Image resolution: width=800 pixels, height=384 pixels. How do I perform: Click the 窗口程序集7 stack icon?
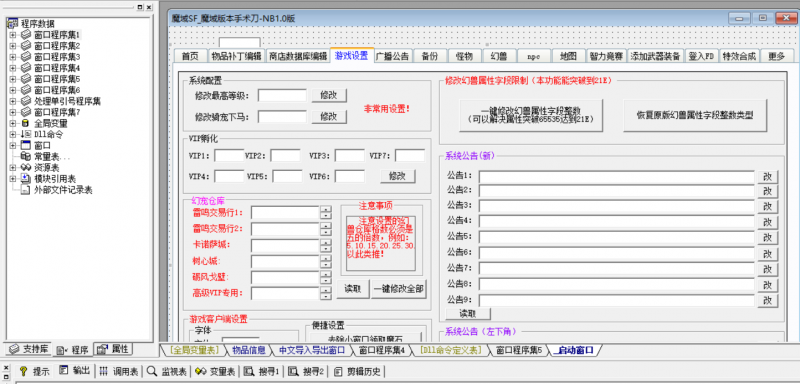pos(26,112)
